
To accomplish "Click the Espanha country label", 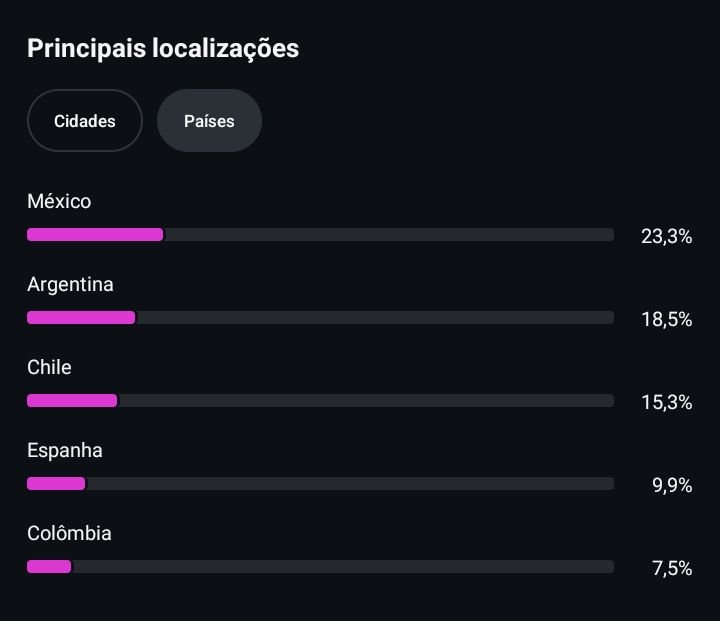I will (65, 450).
